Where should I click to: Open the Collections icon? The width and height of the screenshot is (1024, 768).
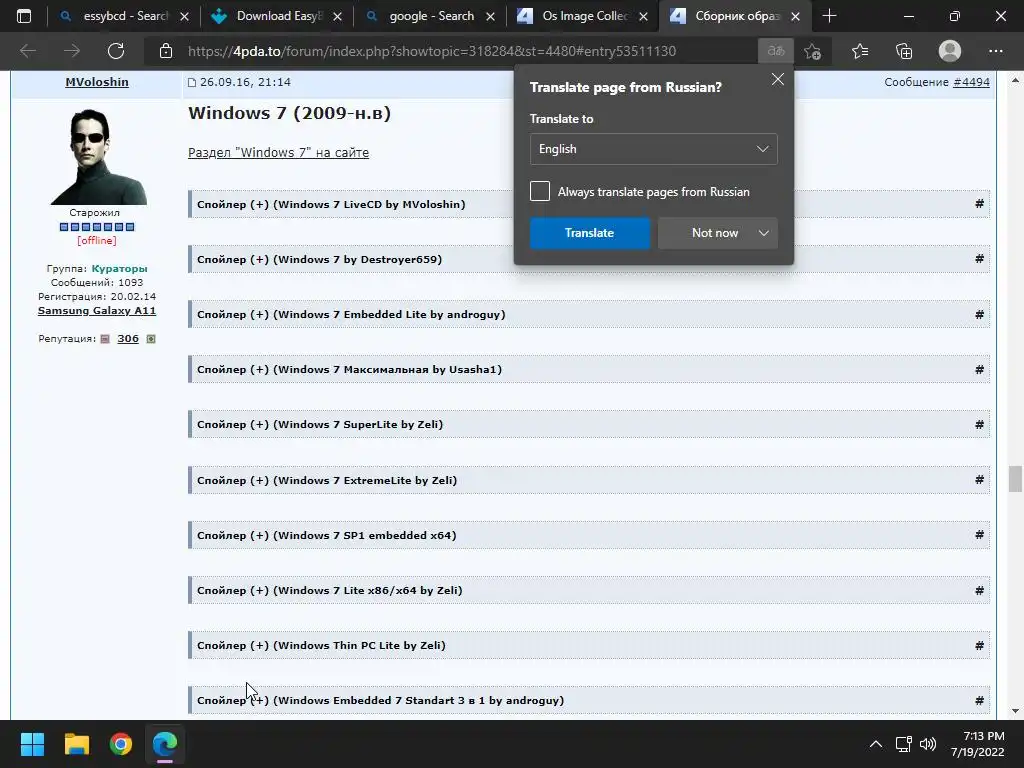point(904,51)
